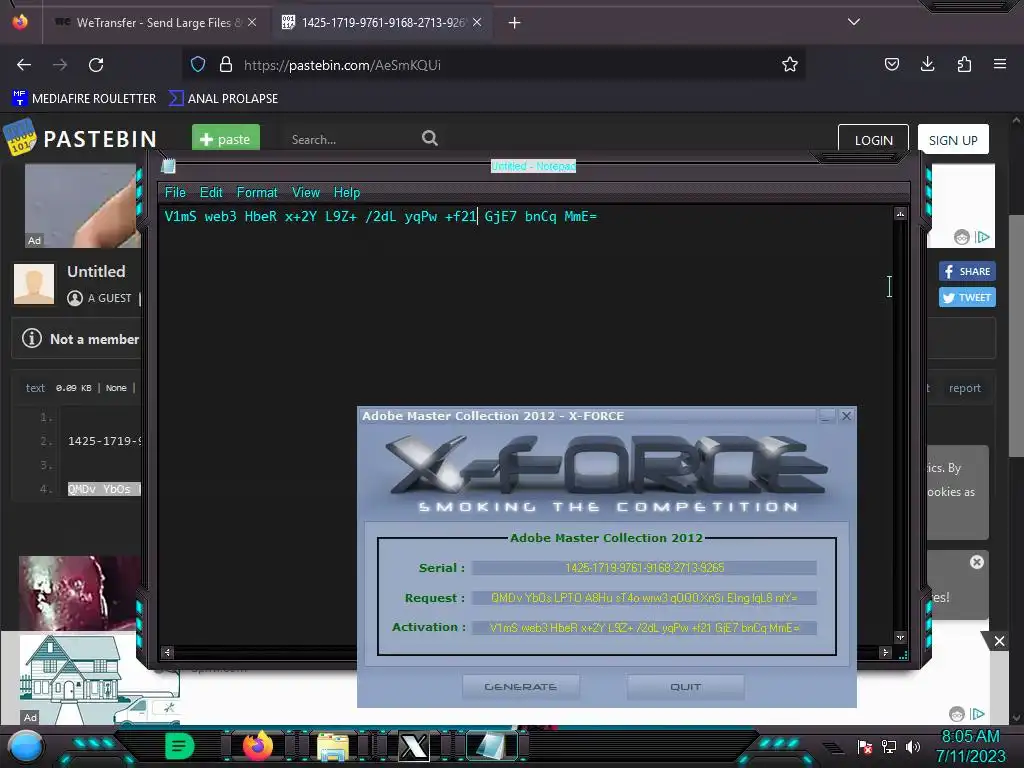The width and height of the screenshot is (1024, 768).
Task: Click the SIGN UP button on Pastebin
Action: (953, 140)
